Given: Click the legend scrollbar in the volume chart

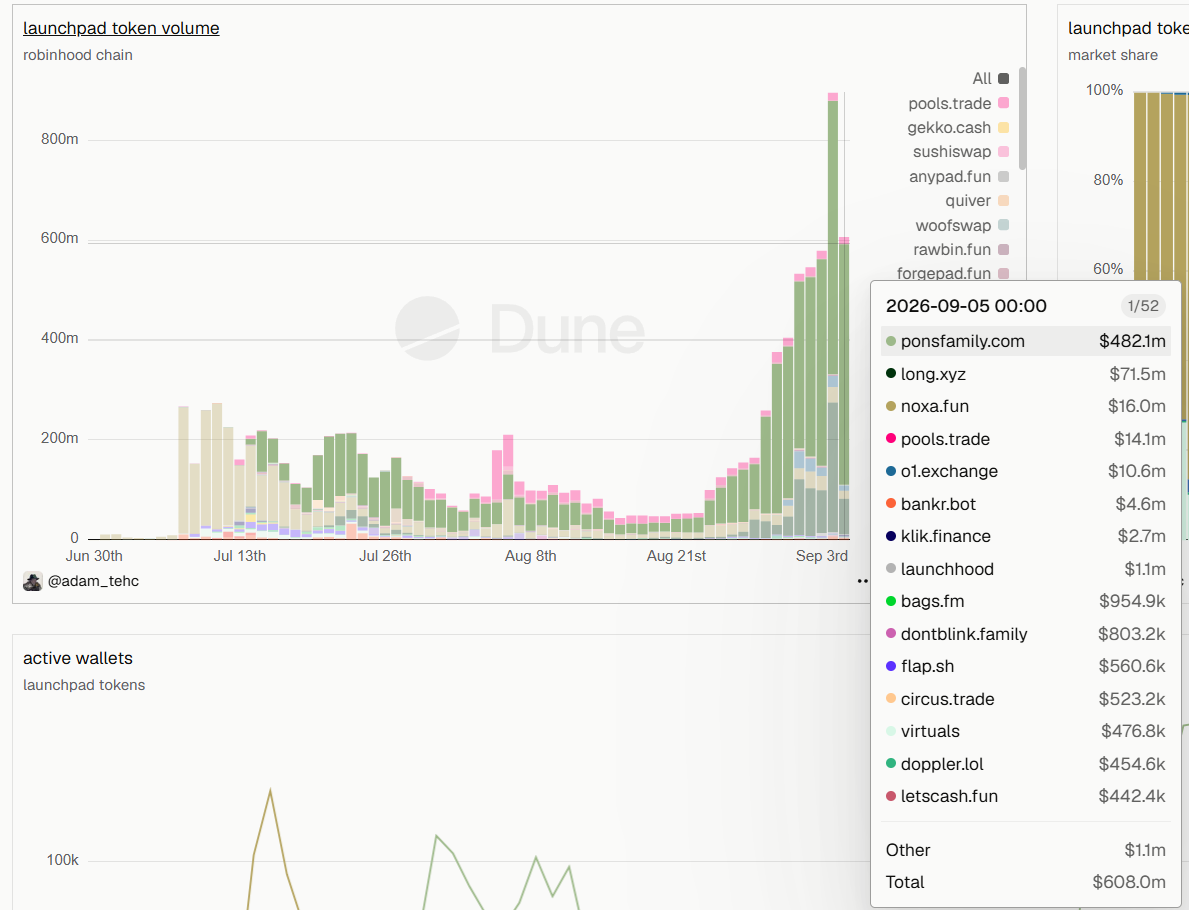Looking at the screenshot, I should point(1022,119).
